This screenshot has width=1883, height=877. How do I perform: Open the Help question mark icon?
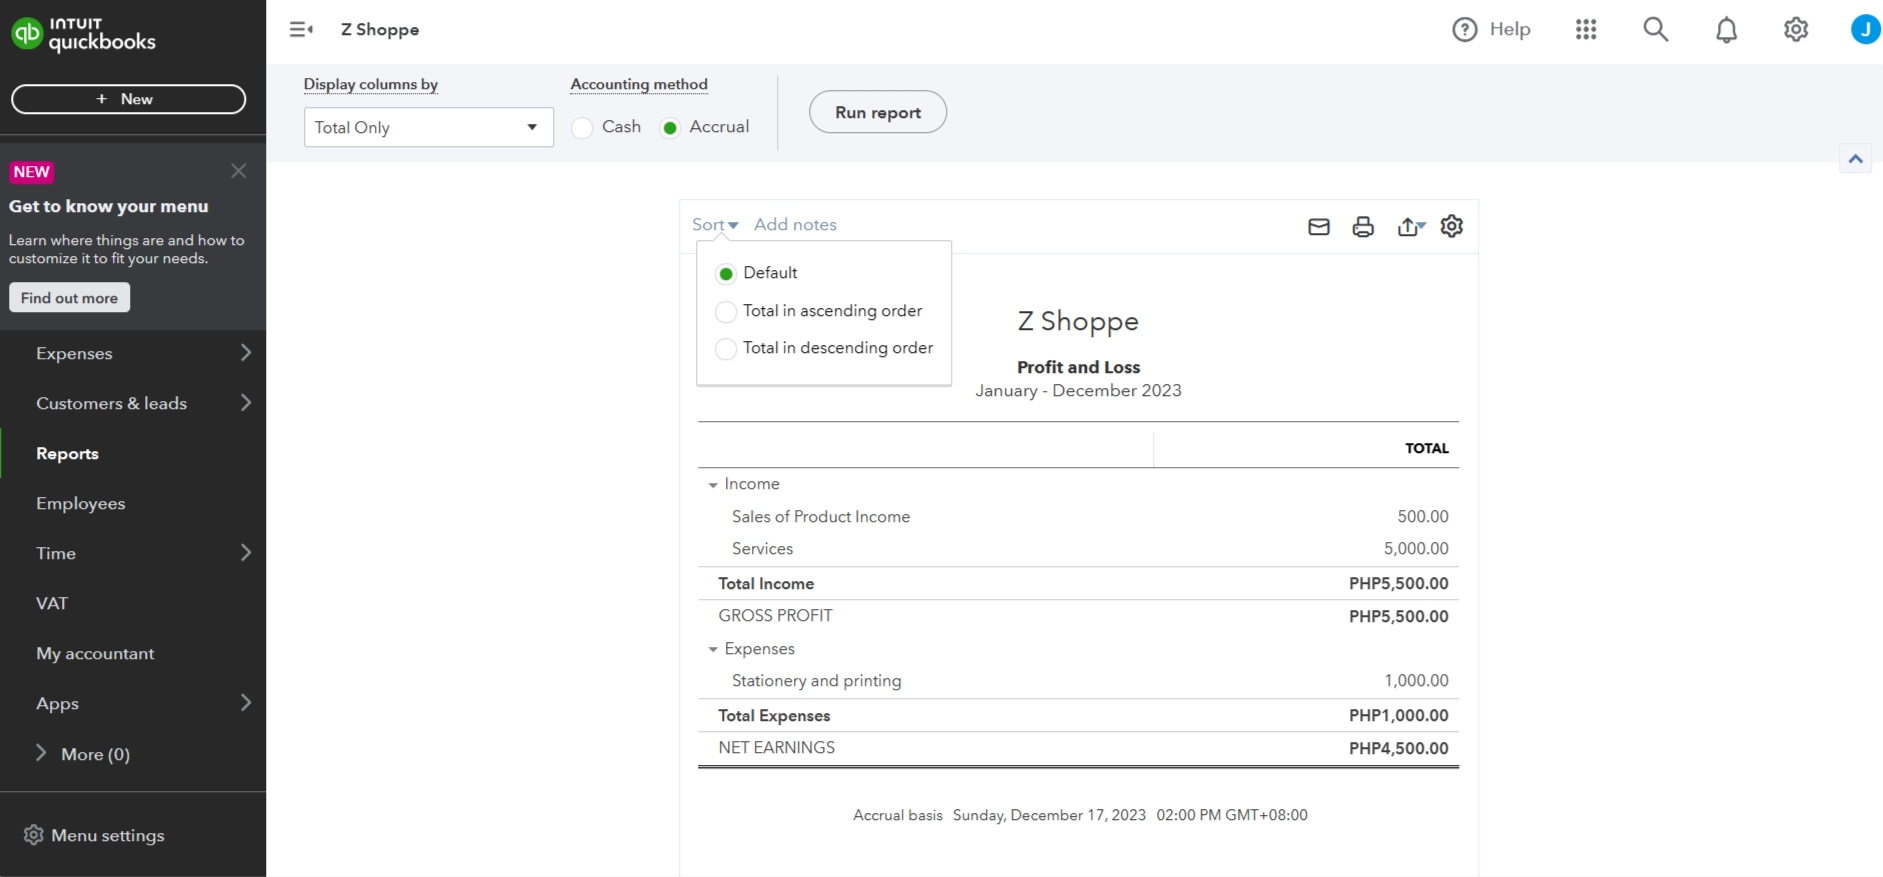(x=1464, y=30)
